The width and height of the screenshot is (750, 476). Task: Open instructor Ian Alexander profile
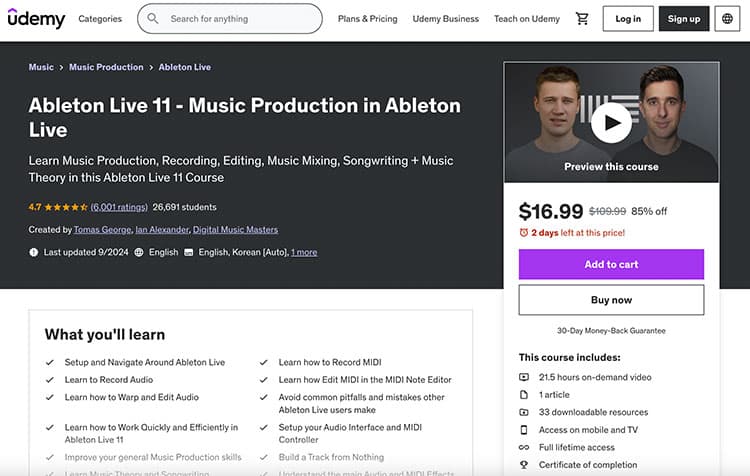[x=162, y=230]
